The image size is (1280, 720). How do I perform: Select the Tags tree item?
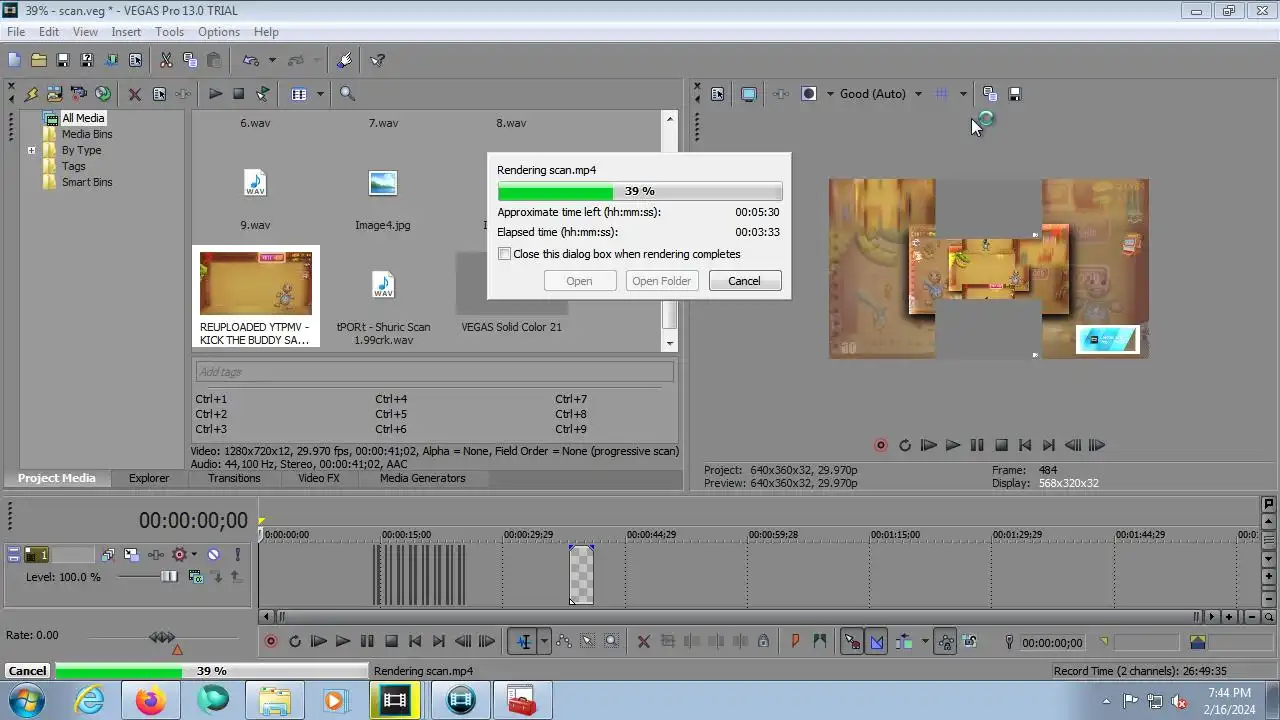point(74,166)
